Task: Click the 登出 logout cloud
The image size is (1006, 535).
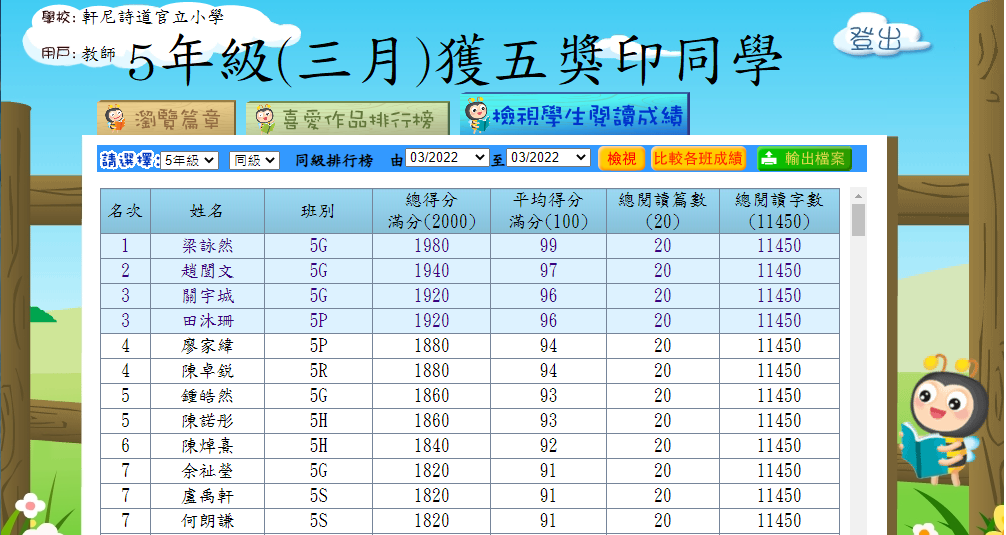Action: tap(876, 40)
